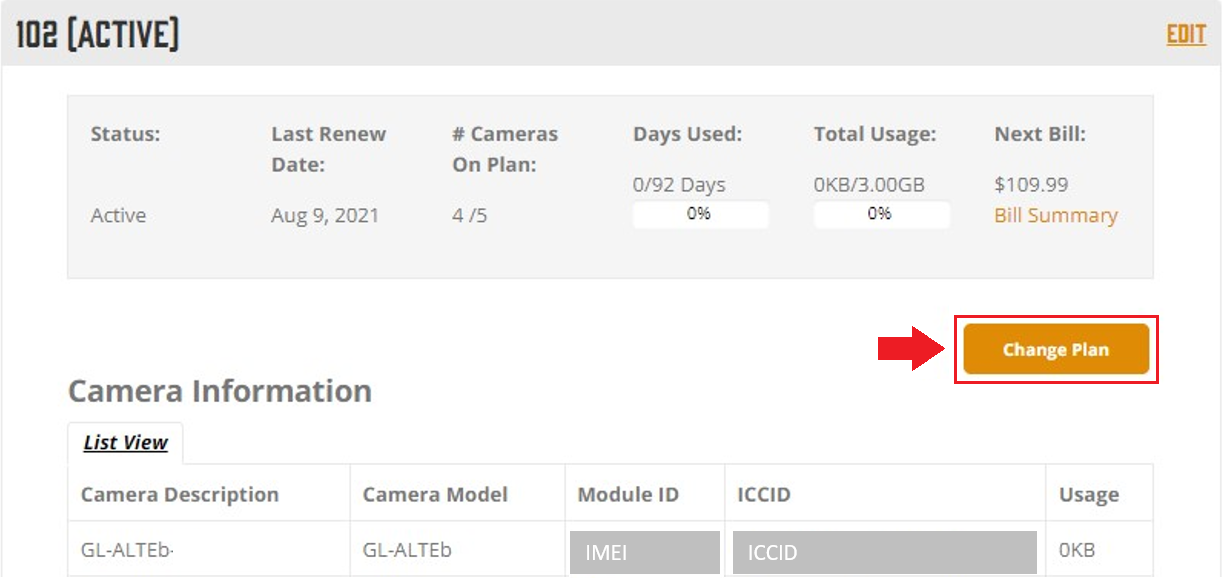Click the Camera Information heading

pos(220,391)
